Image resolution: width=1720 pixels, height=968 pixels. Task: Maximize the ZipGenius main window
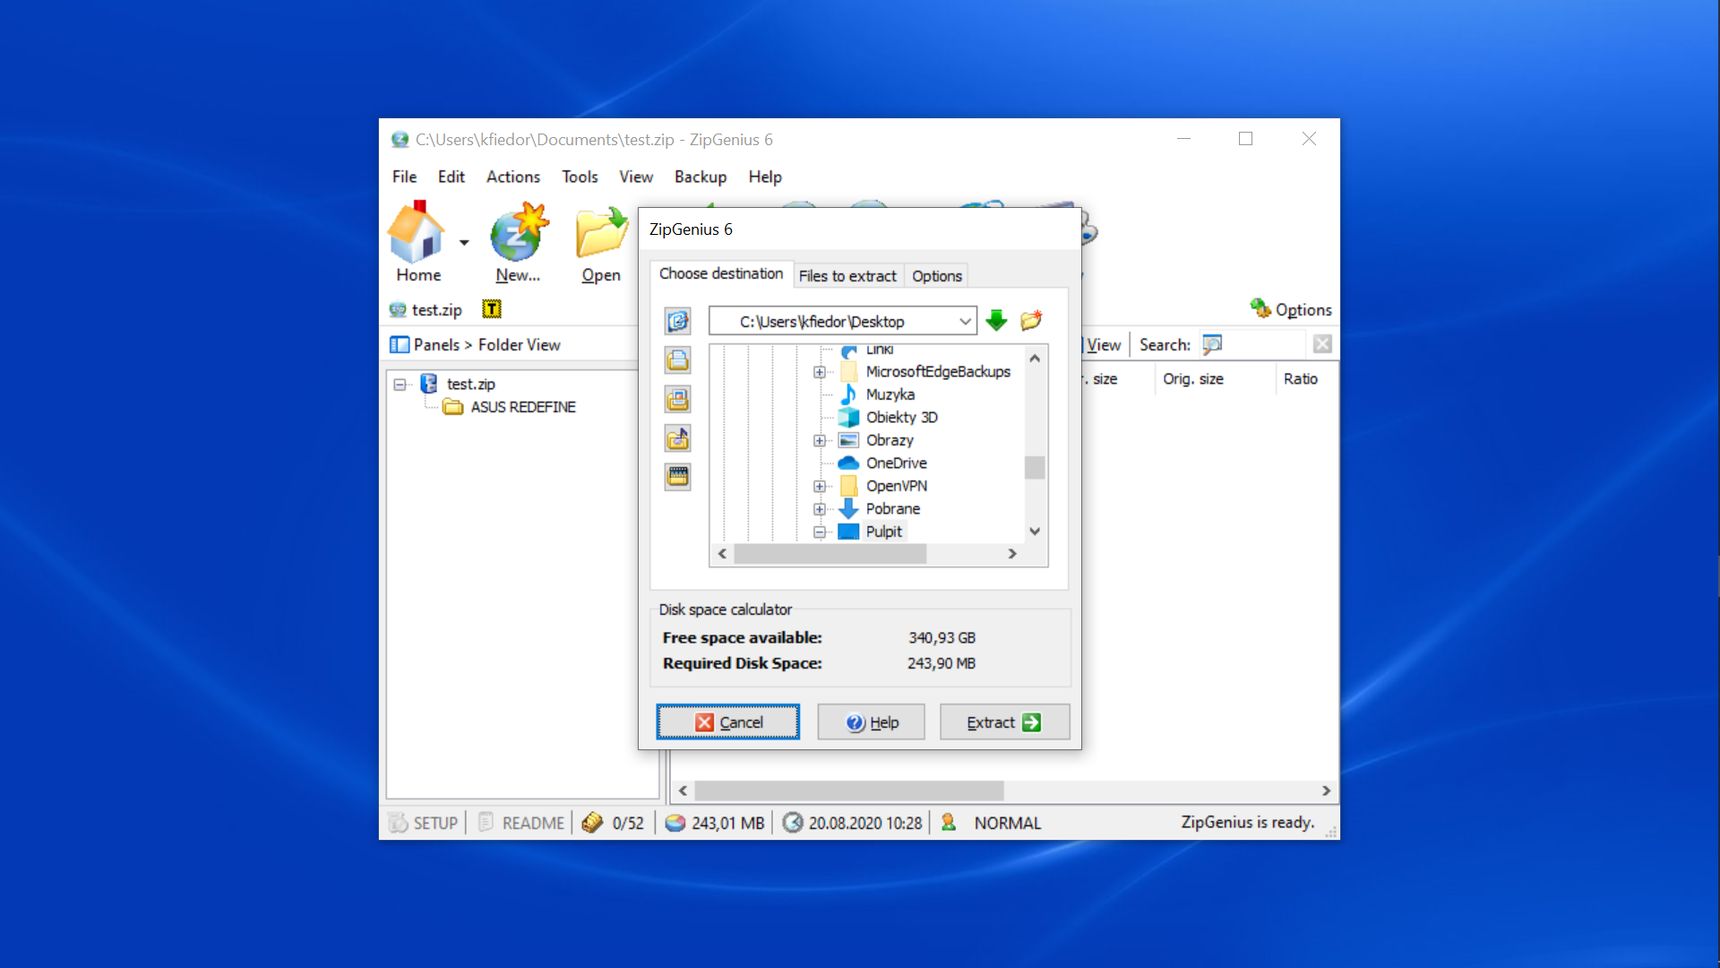1245,139
